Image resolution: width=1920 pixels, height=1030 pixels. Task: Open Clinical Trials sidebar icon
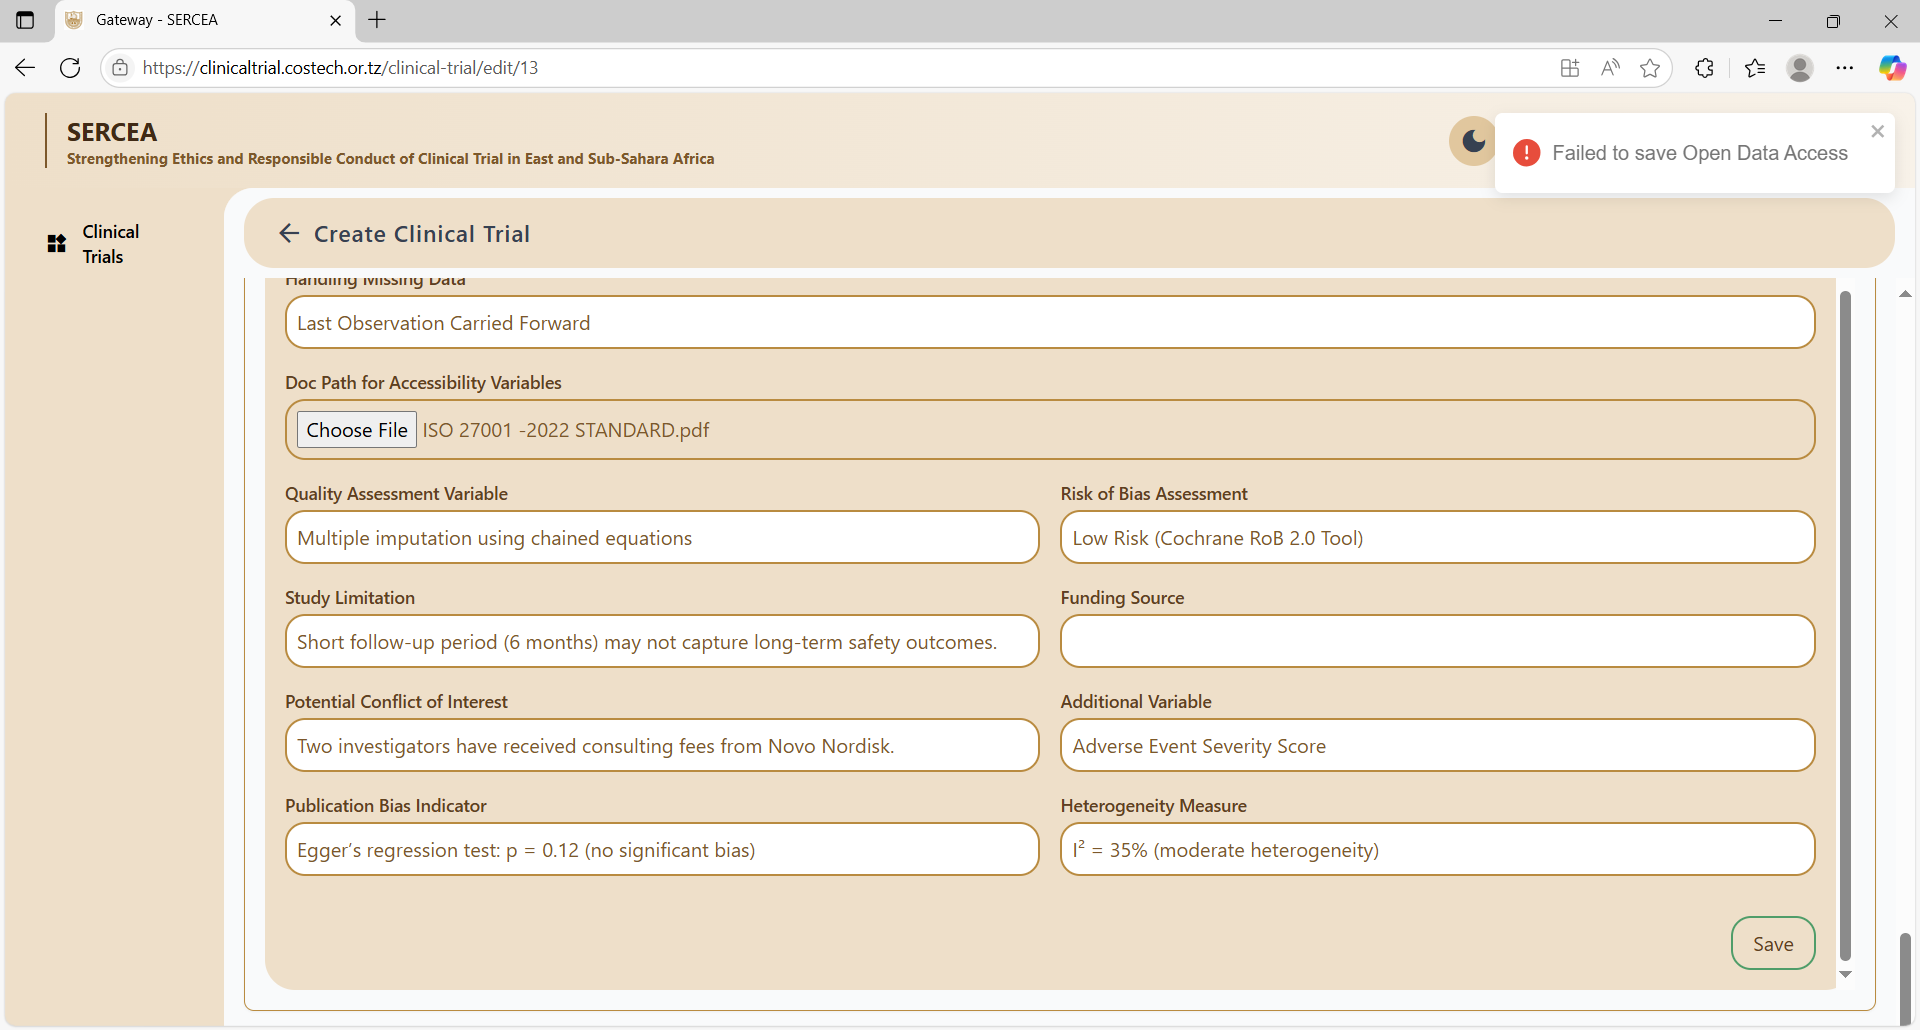57,244
